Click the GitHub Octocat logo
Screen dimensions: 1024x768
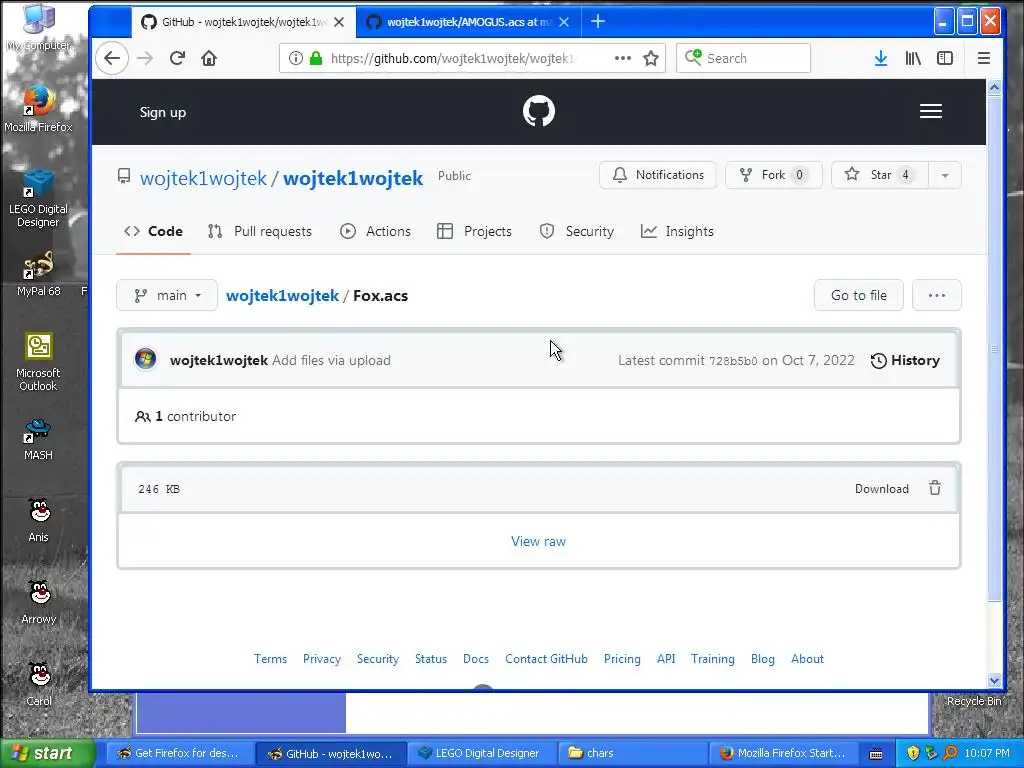539,111
